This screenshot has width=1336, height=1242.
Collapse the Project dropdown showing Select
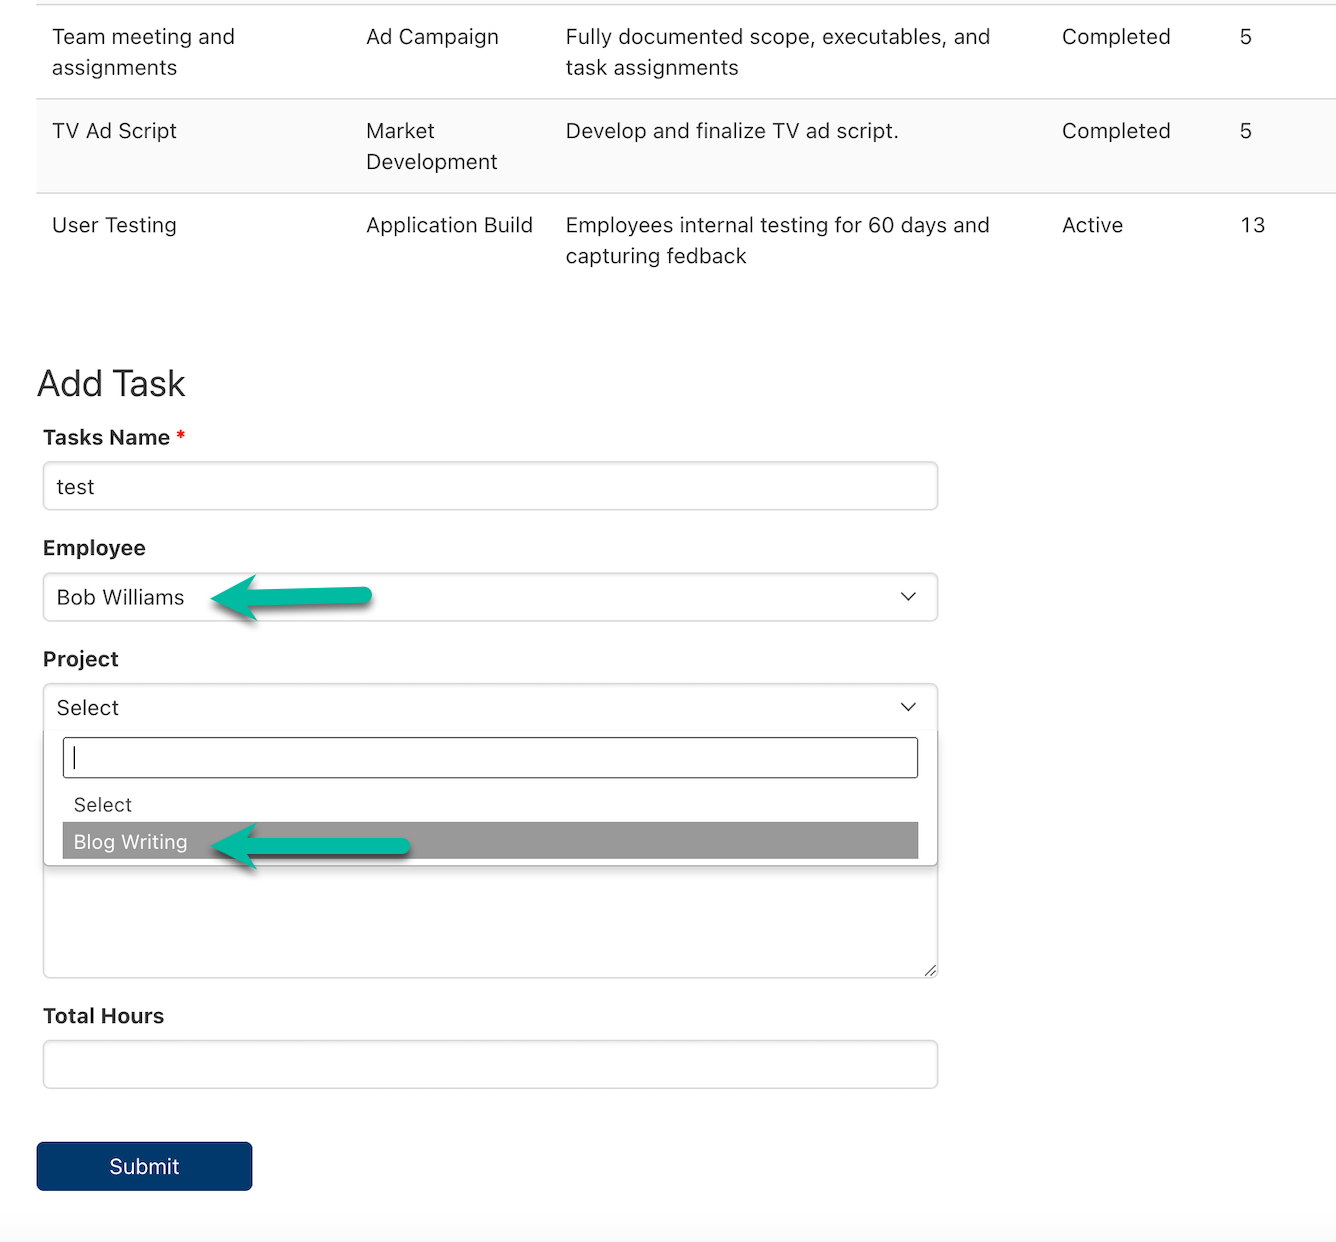pos(490,707)
